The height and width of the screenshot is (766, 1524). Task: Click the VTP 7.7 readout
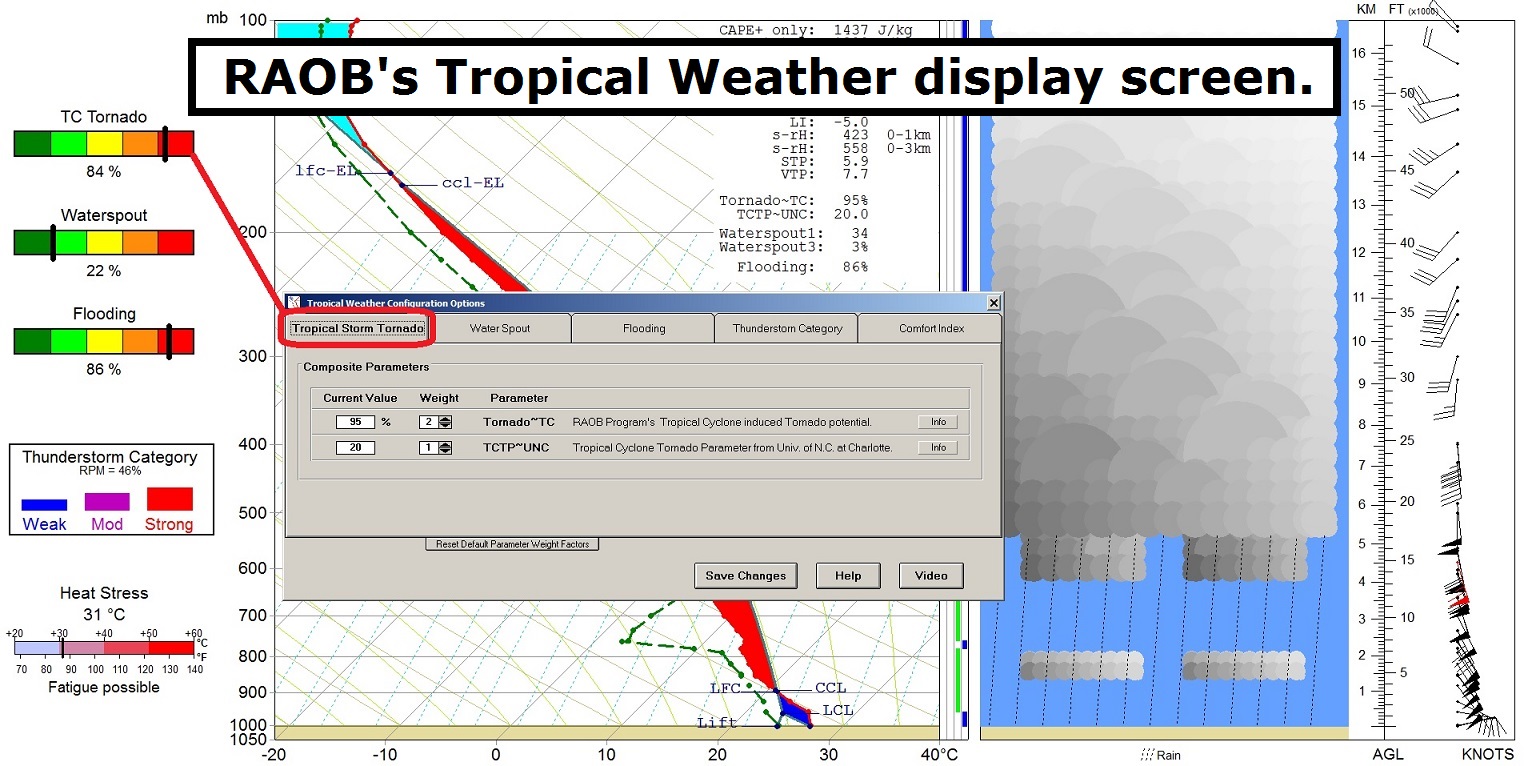(826, 174)
